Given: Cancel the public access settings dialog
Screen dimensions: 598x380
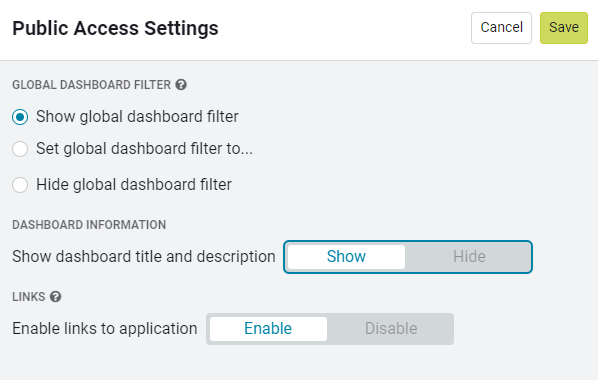Looking at the screenshot, I should pos(501,28).
